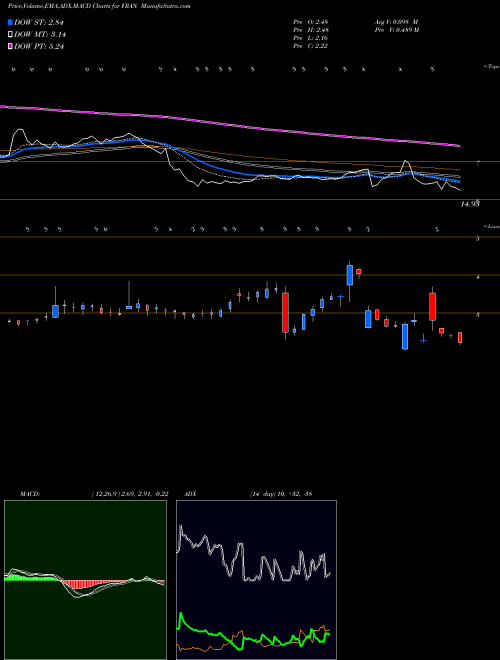Click the 4 price axis label
The height and width of the screenshot is (660, 500).
tap(478, 277)
